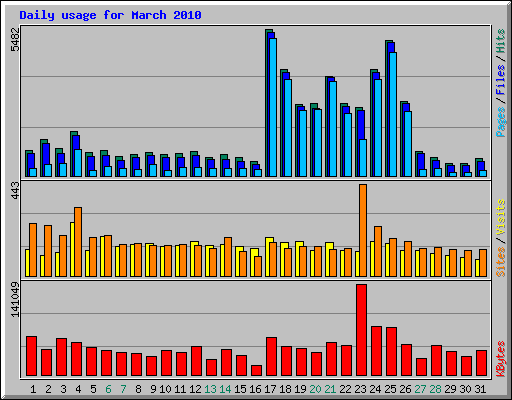Click the chart title 'Daily usage for March 2010'

coord(110,15)
